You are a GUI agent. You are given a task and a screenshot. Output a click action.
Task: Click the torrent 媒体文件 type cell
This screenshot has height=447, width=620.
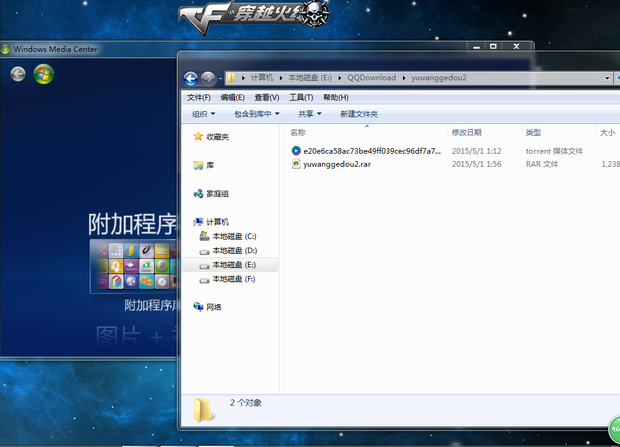[554, 151]
